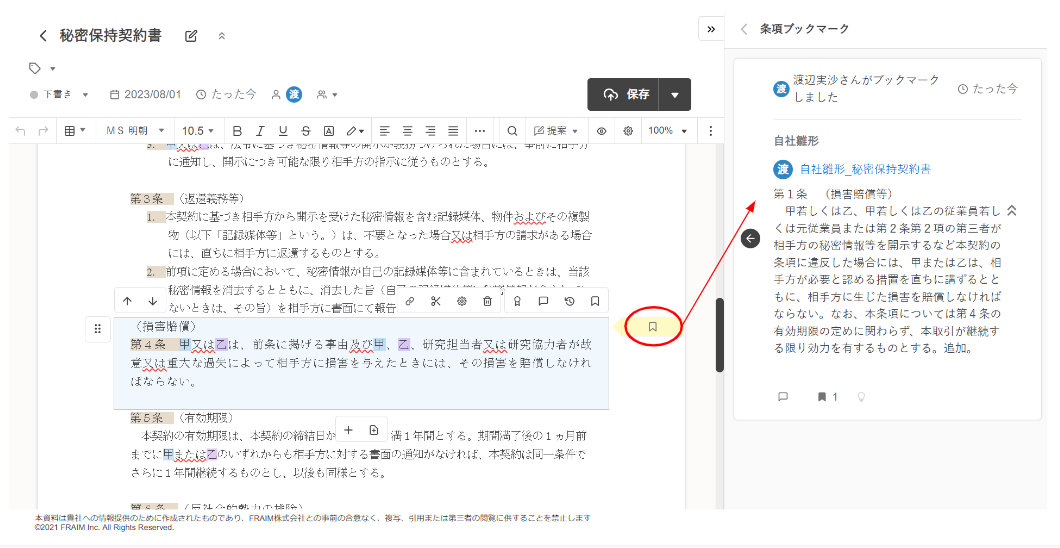
Task: Click the circled bookmark icon beside Article 4
Action: [x=652, y=327]
